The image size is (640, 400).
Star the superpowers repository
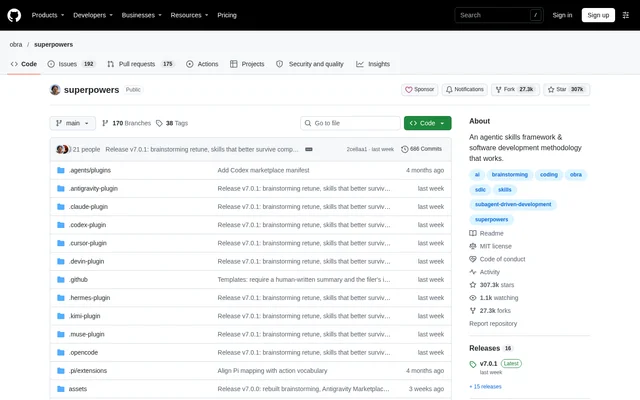tap(566, 89)
